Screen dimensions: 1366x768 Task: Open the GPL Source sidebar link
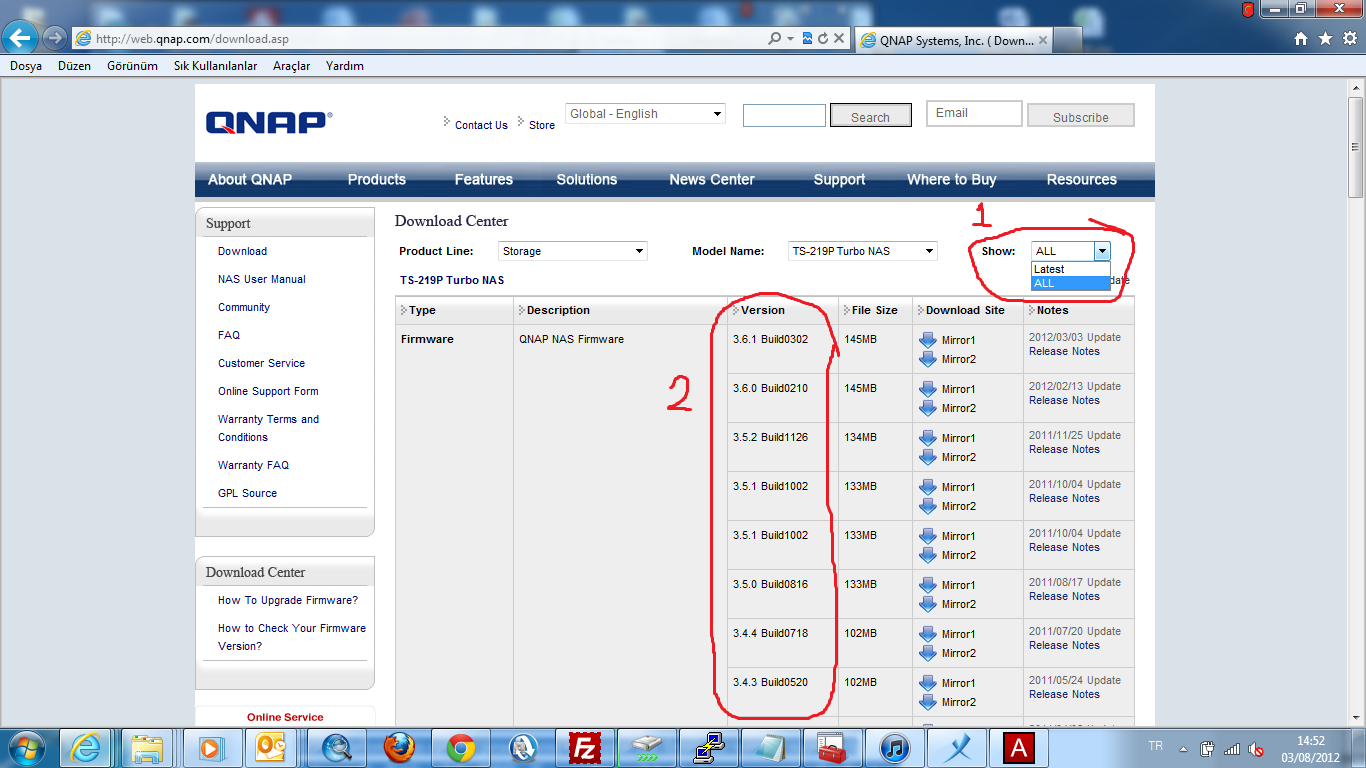[x=248, y=493]
